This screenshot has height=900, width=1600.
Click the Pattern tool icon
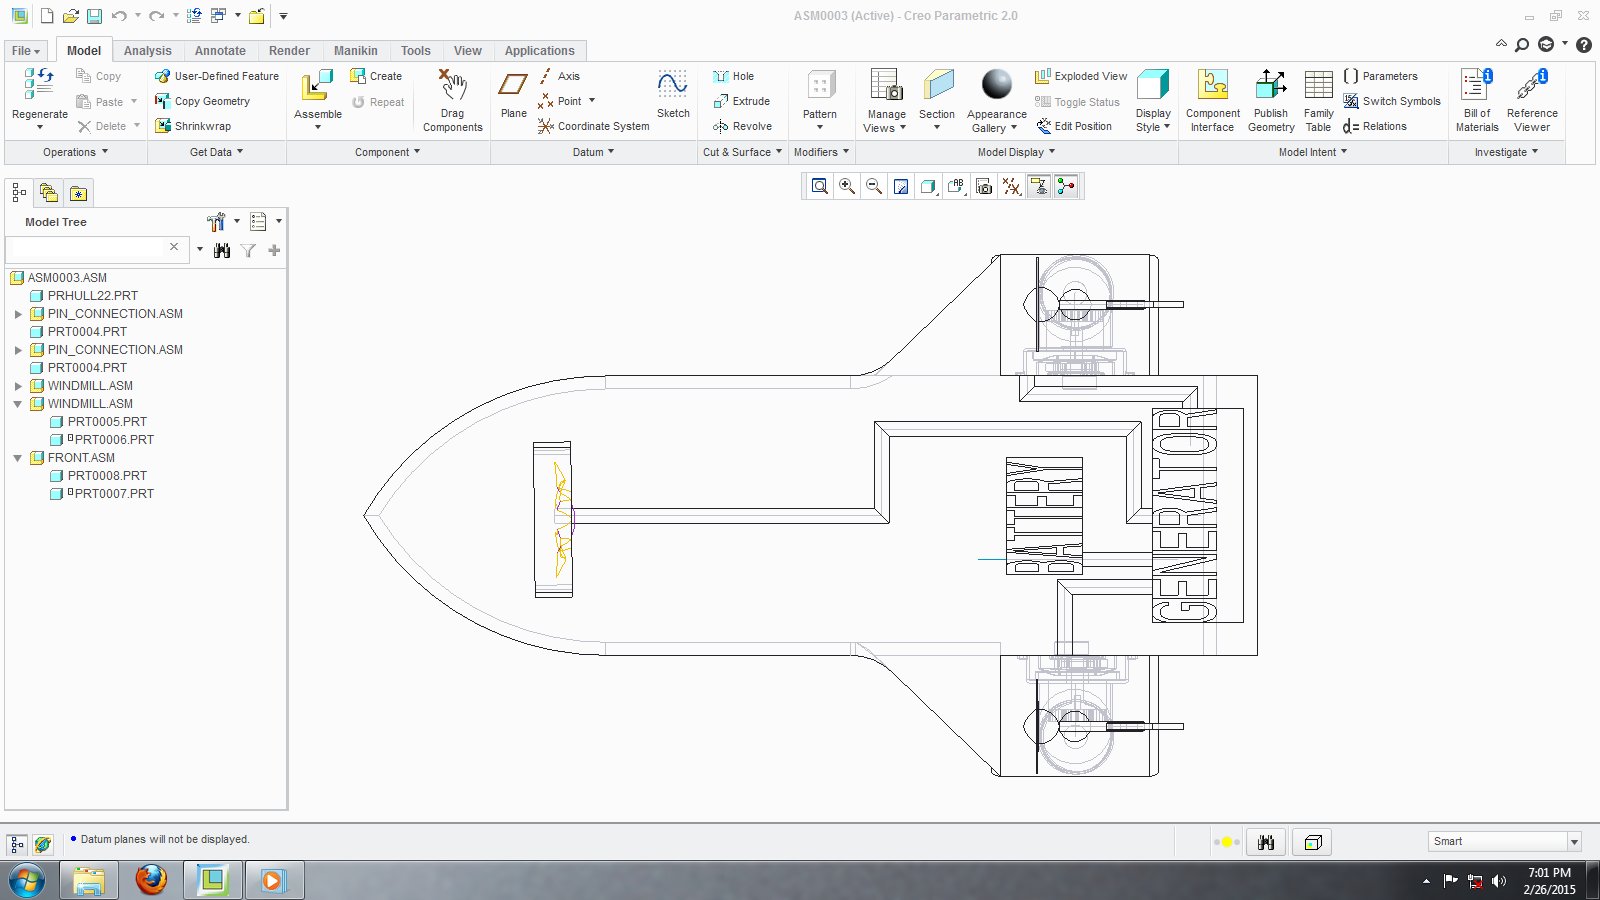820,86
